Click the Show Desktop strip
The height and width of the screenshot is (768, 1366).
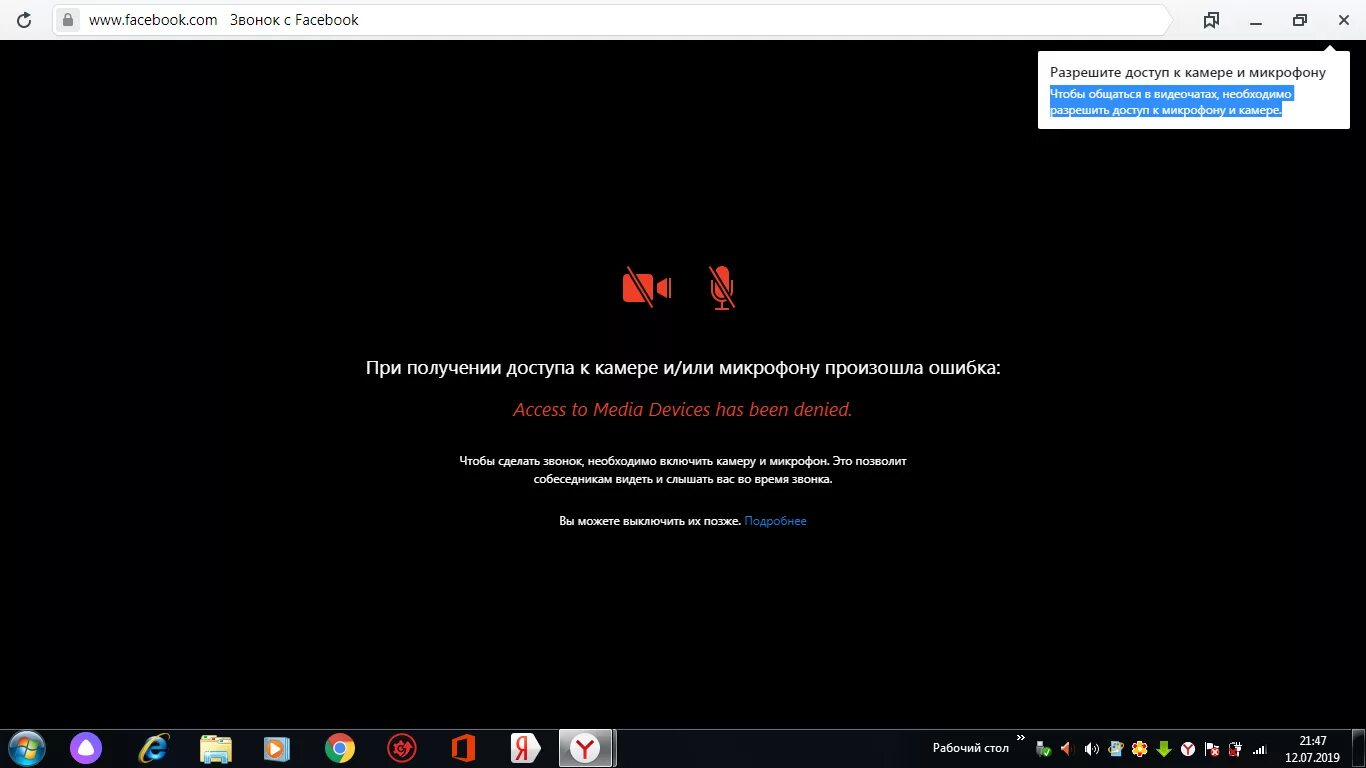1359,749
